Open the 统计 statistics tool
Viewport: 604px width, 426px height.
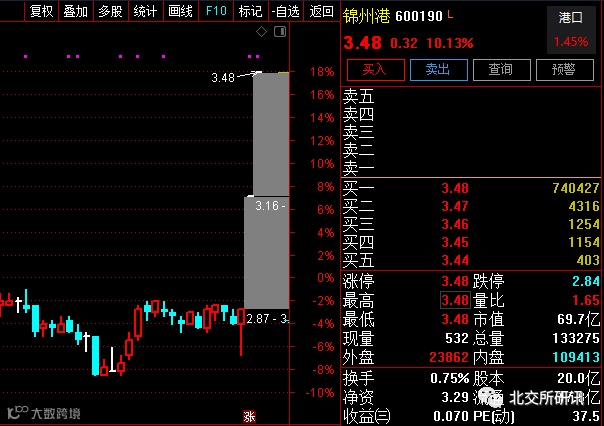(145, 11)
